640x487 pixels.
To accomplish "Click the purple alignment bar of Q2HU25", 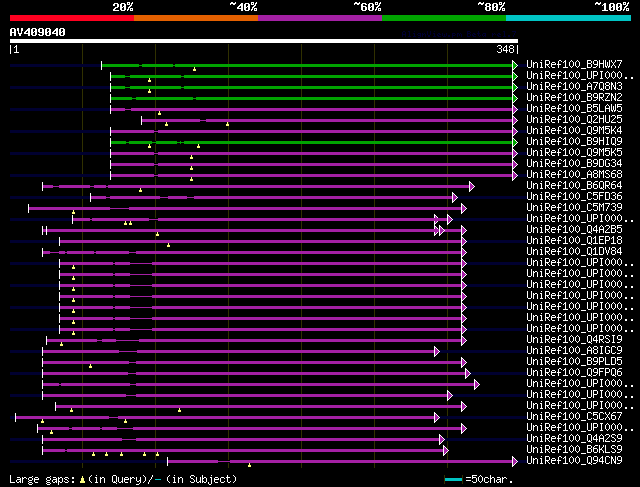I will pos(327,120).
